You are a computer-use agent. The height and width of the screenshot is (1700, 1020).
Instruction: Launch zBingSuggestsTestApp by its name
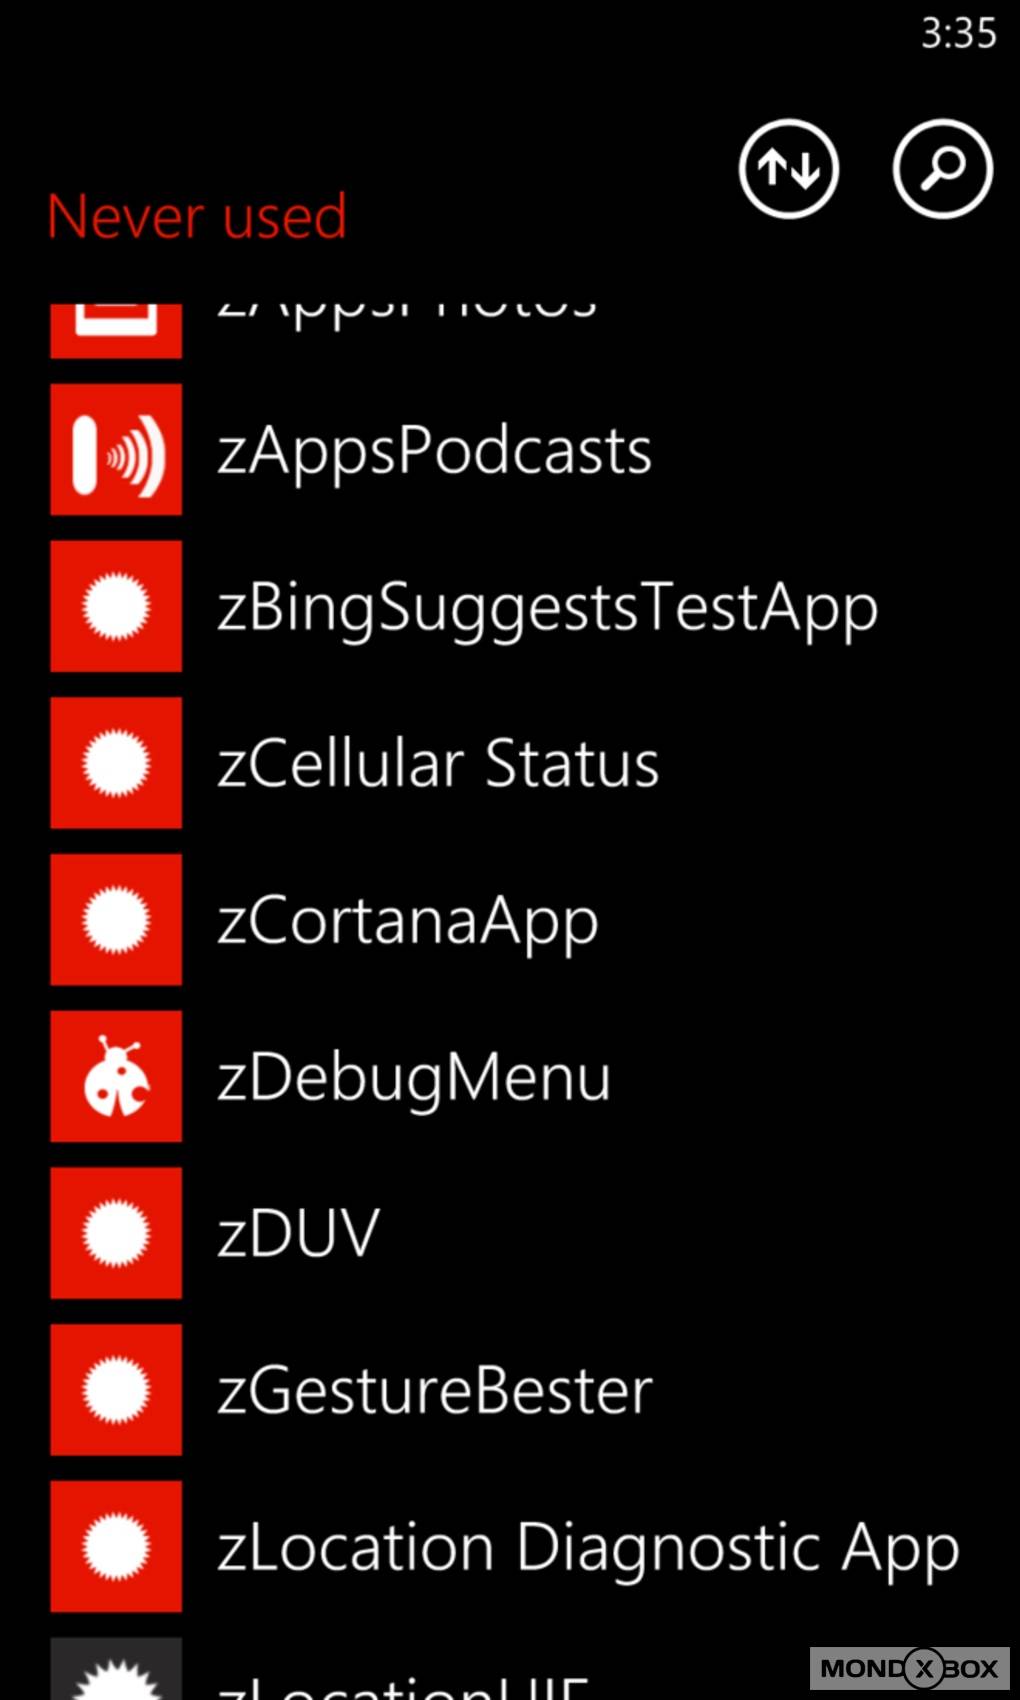pyautogui.click(x=547, y=608)
